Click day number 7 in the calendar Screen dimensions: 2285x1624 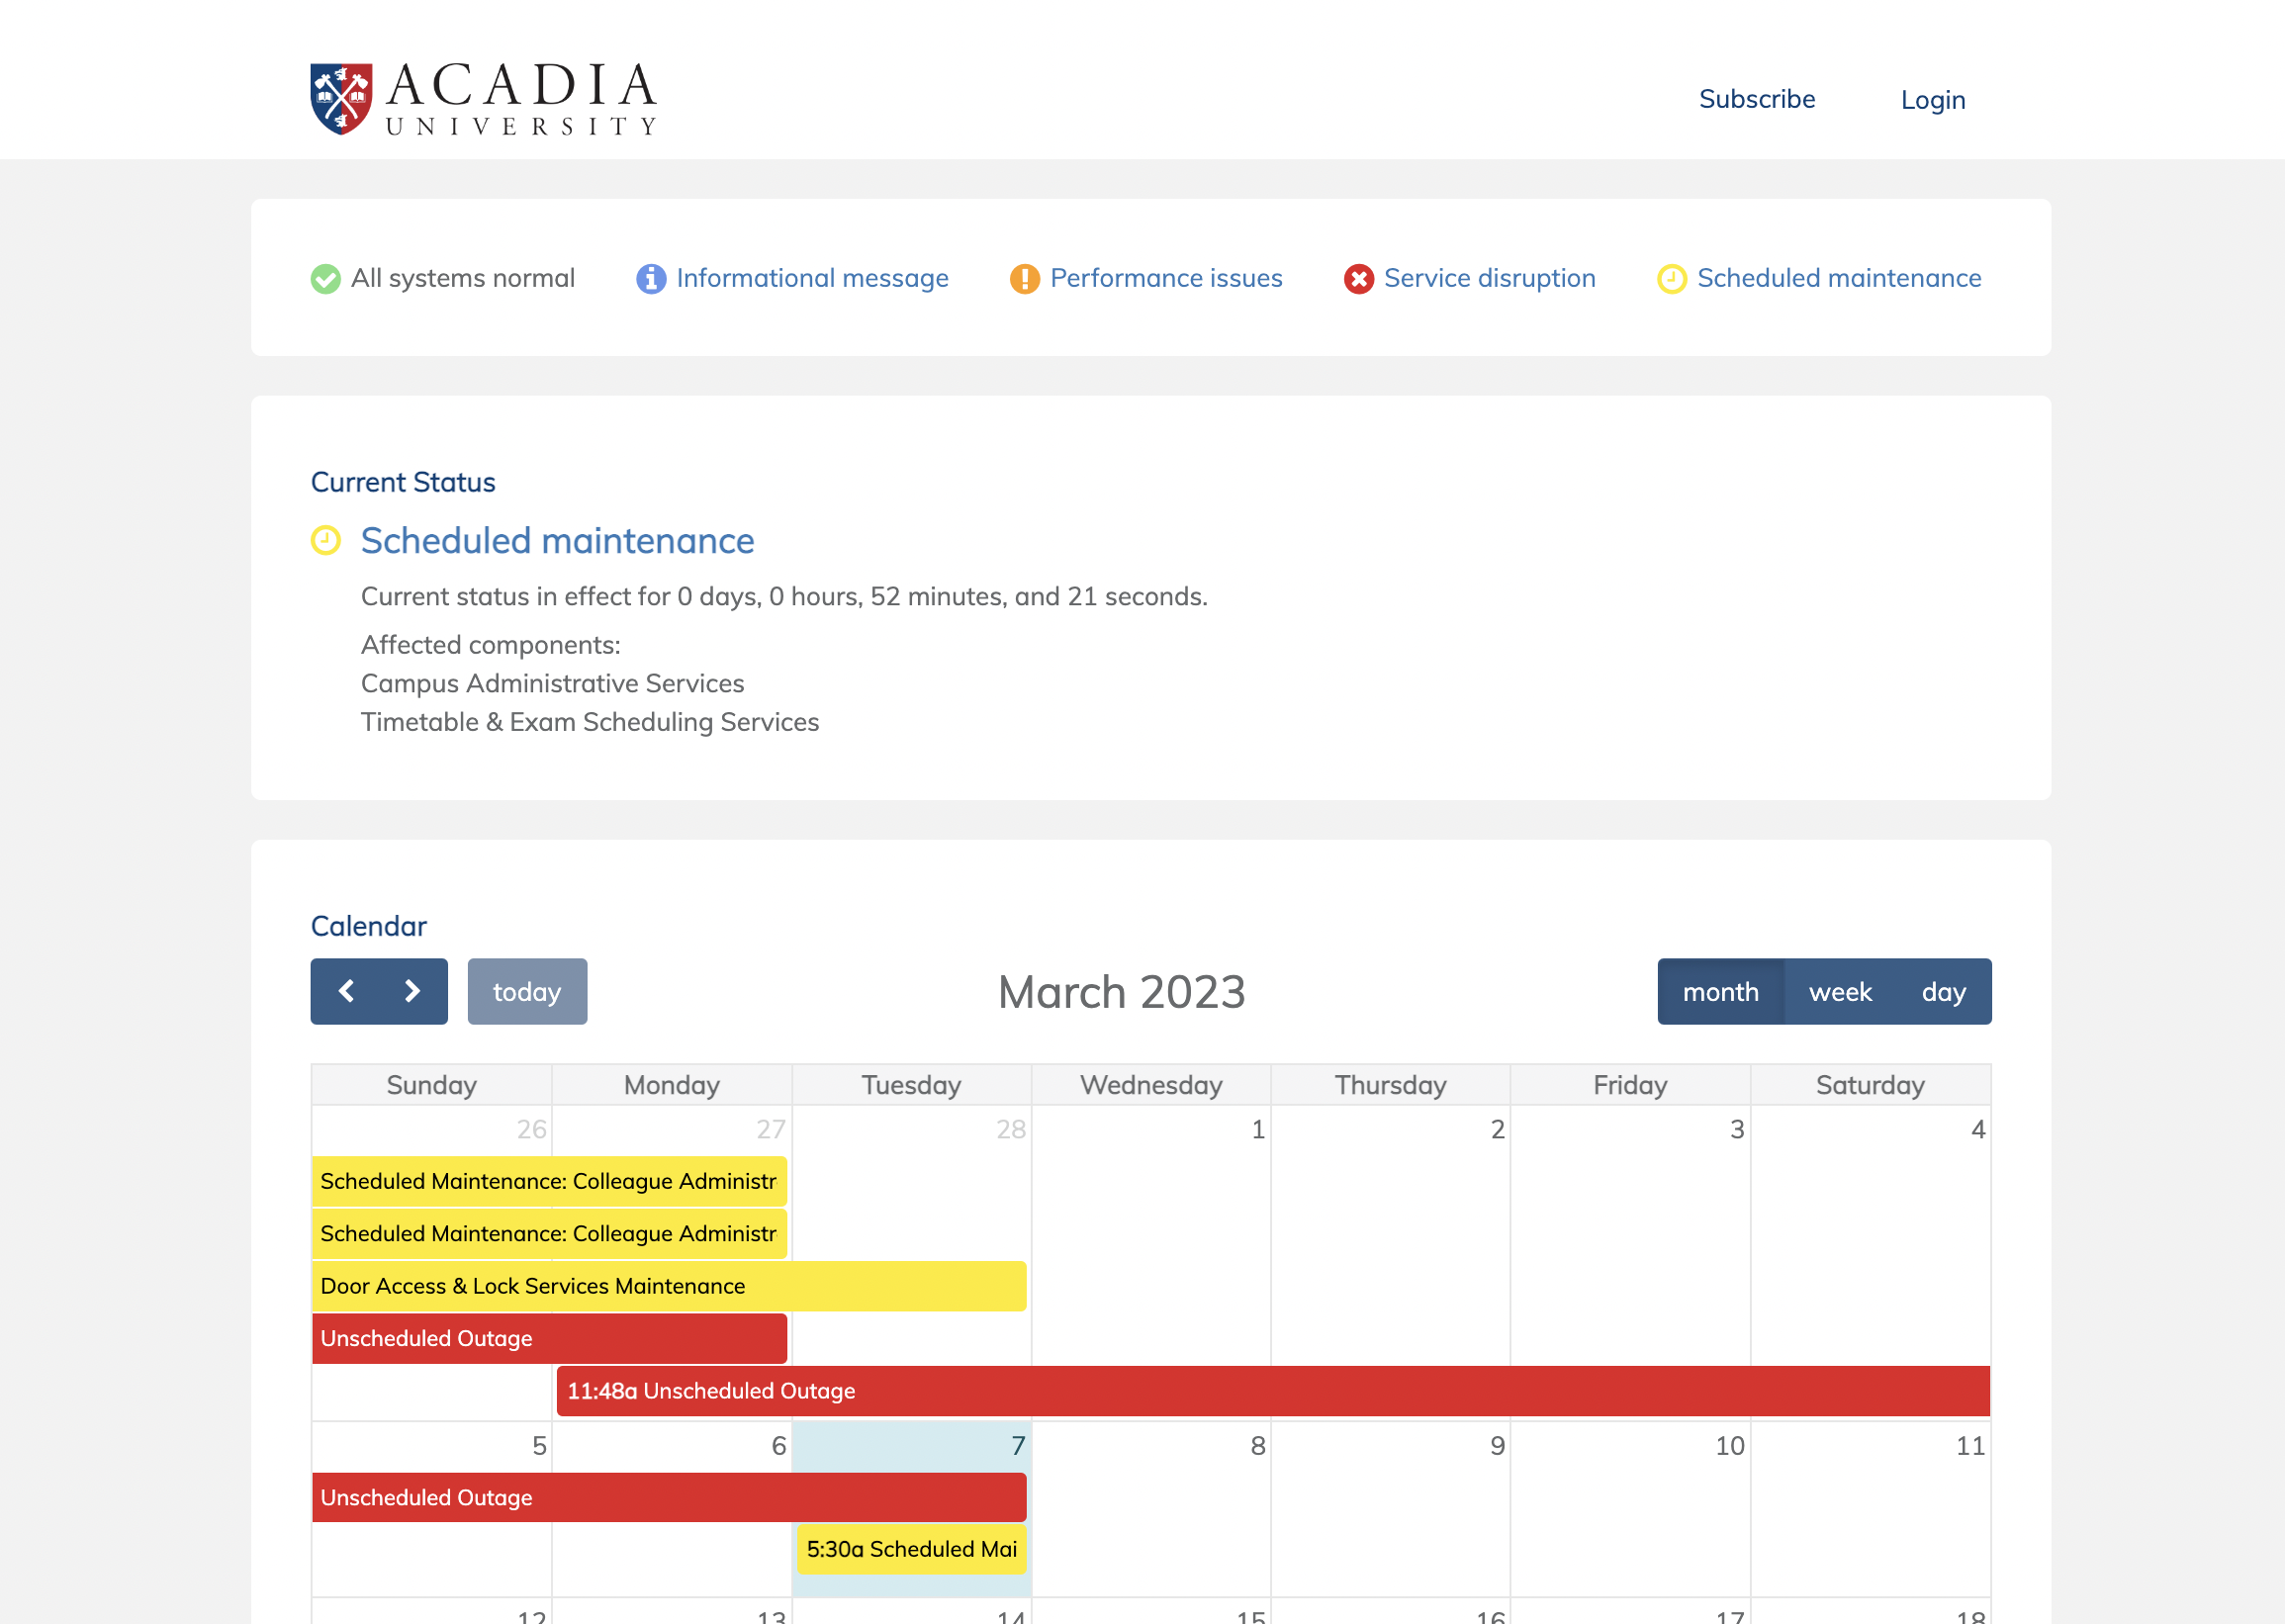(1018, 1446)
